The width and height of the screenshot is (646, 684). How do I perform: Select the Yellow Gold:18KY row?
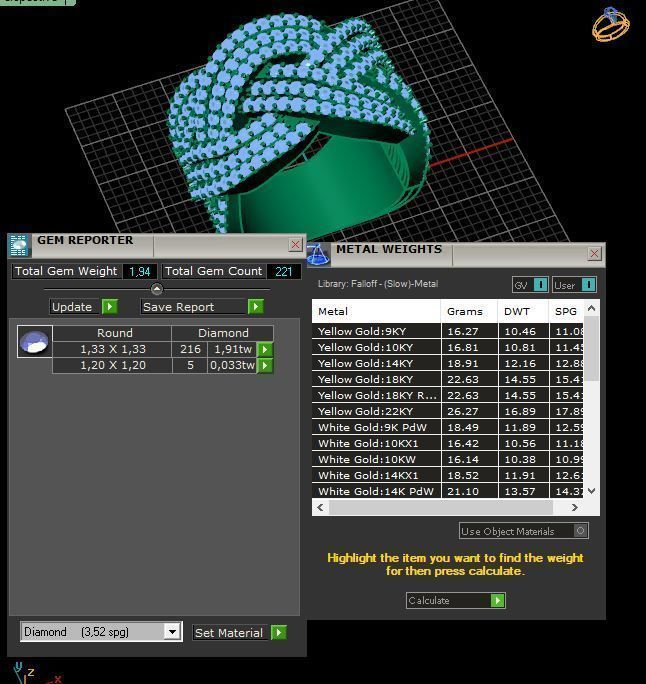pos(448,380)
